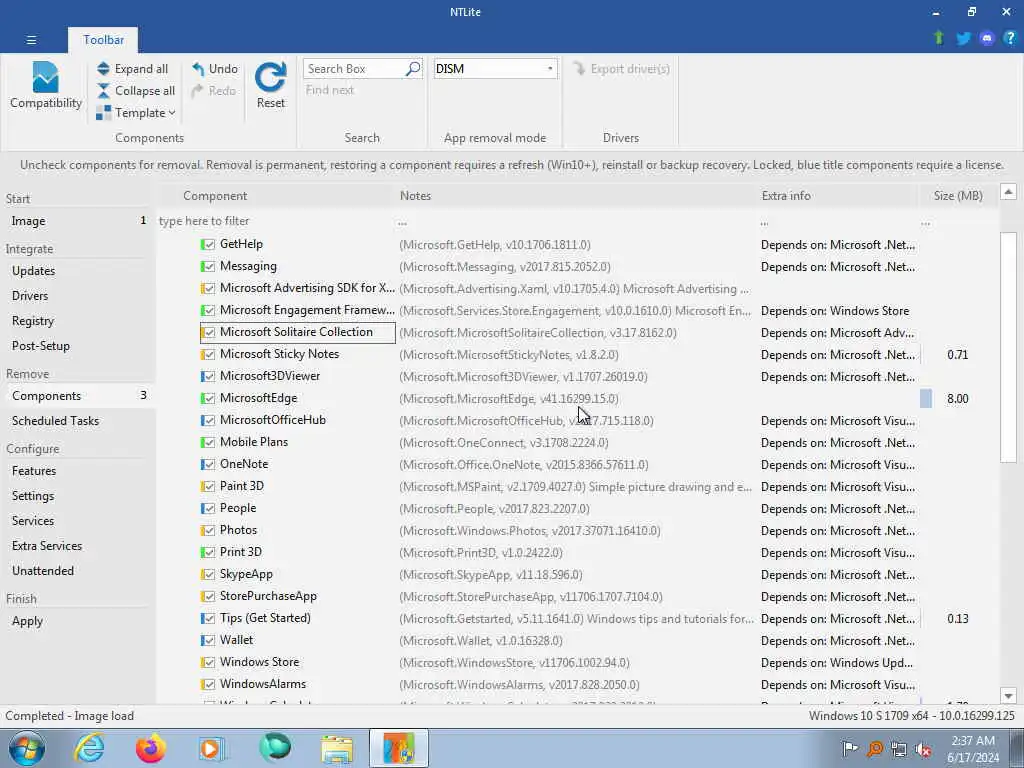Toggle the SkypeApp checkbox
Image resolution: width=1024 pixels, height=768 pixels.
pyautogui.click(x=208, y=575)
